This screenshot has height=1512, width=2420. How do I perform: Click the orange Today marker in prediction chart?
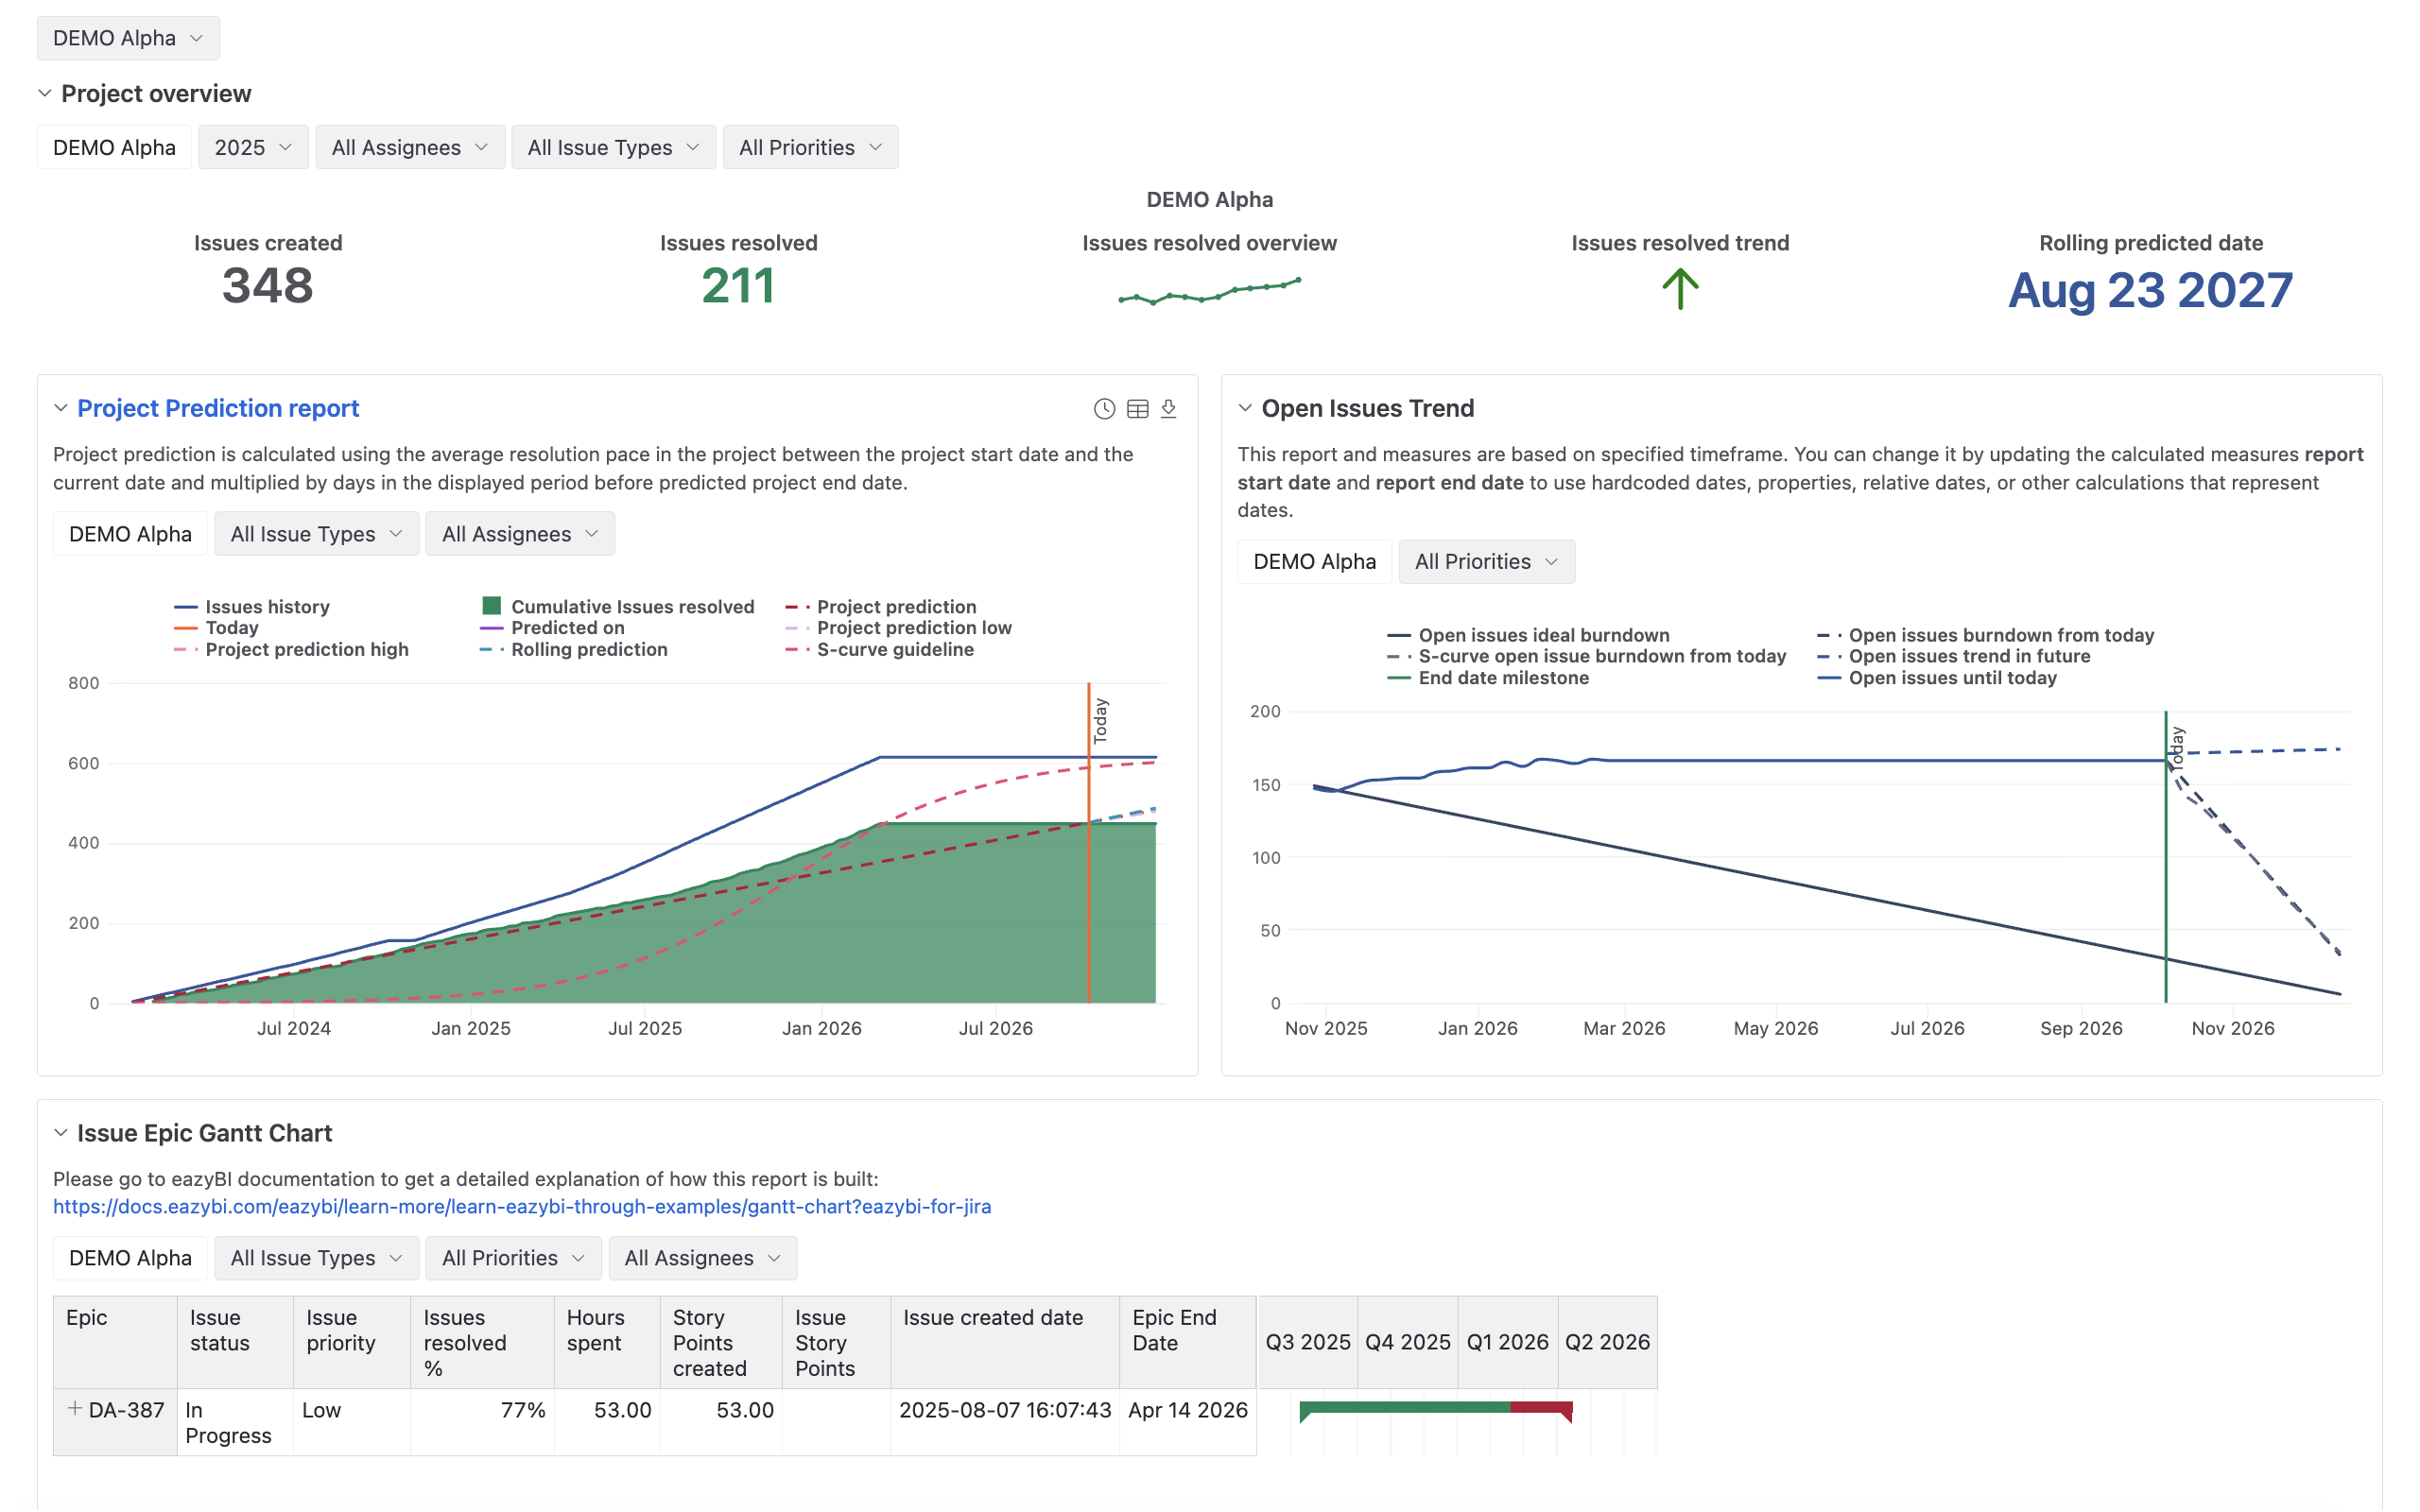pyautogui.click(x=1089, y=842)
